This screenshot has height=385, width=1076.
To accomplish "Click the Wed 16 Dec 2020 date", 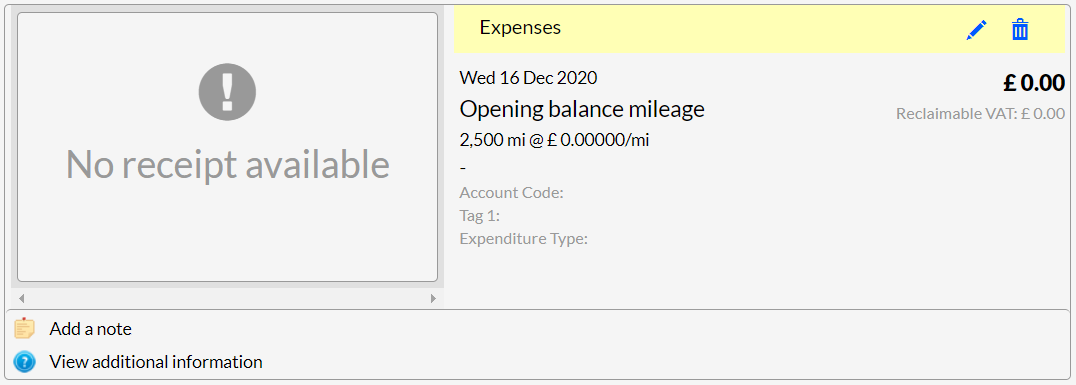I will tap(528, 78).
